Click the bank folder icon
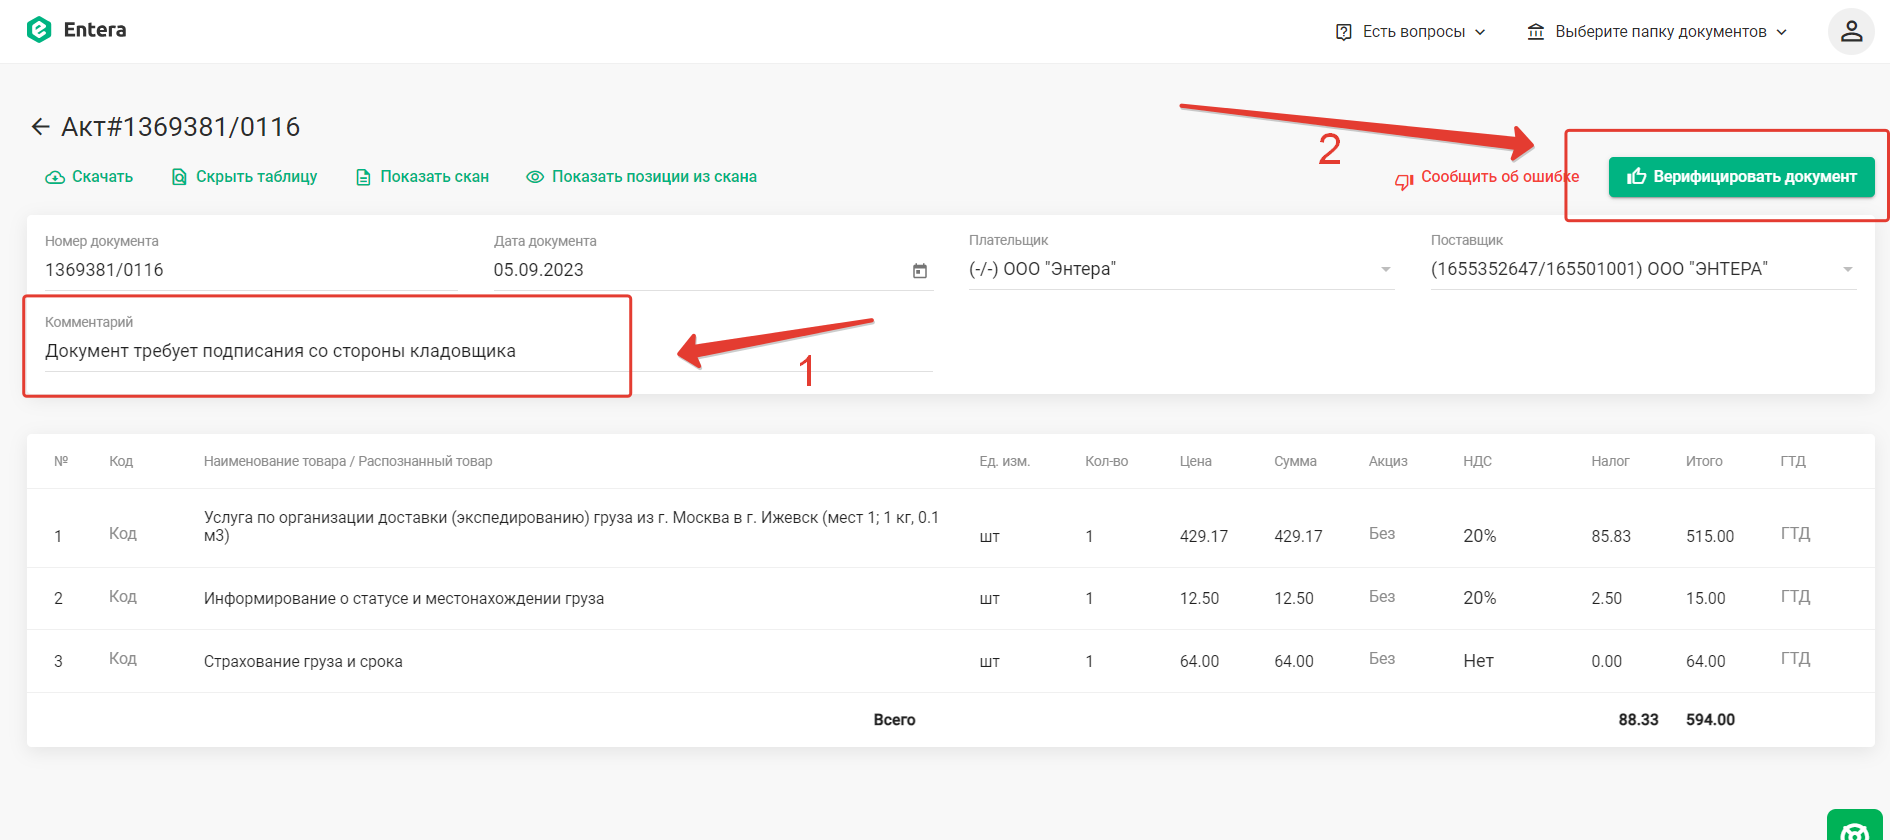Viewport: 1891px width, 840px height. click(x=1536, y=32)
